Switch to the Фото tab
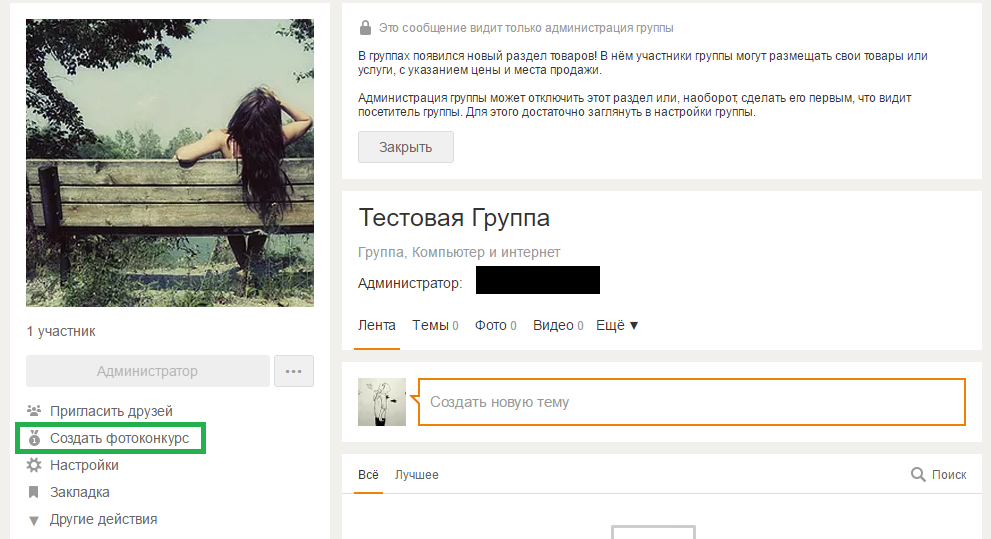The height and width of the screenshot is (539, 991). [x=491, y=325]
